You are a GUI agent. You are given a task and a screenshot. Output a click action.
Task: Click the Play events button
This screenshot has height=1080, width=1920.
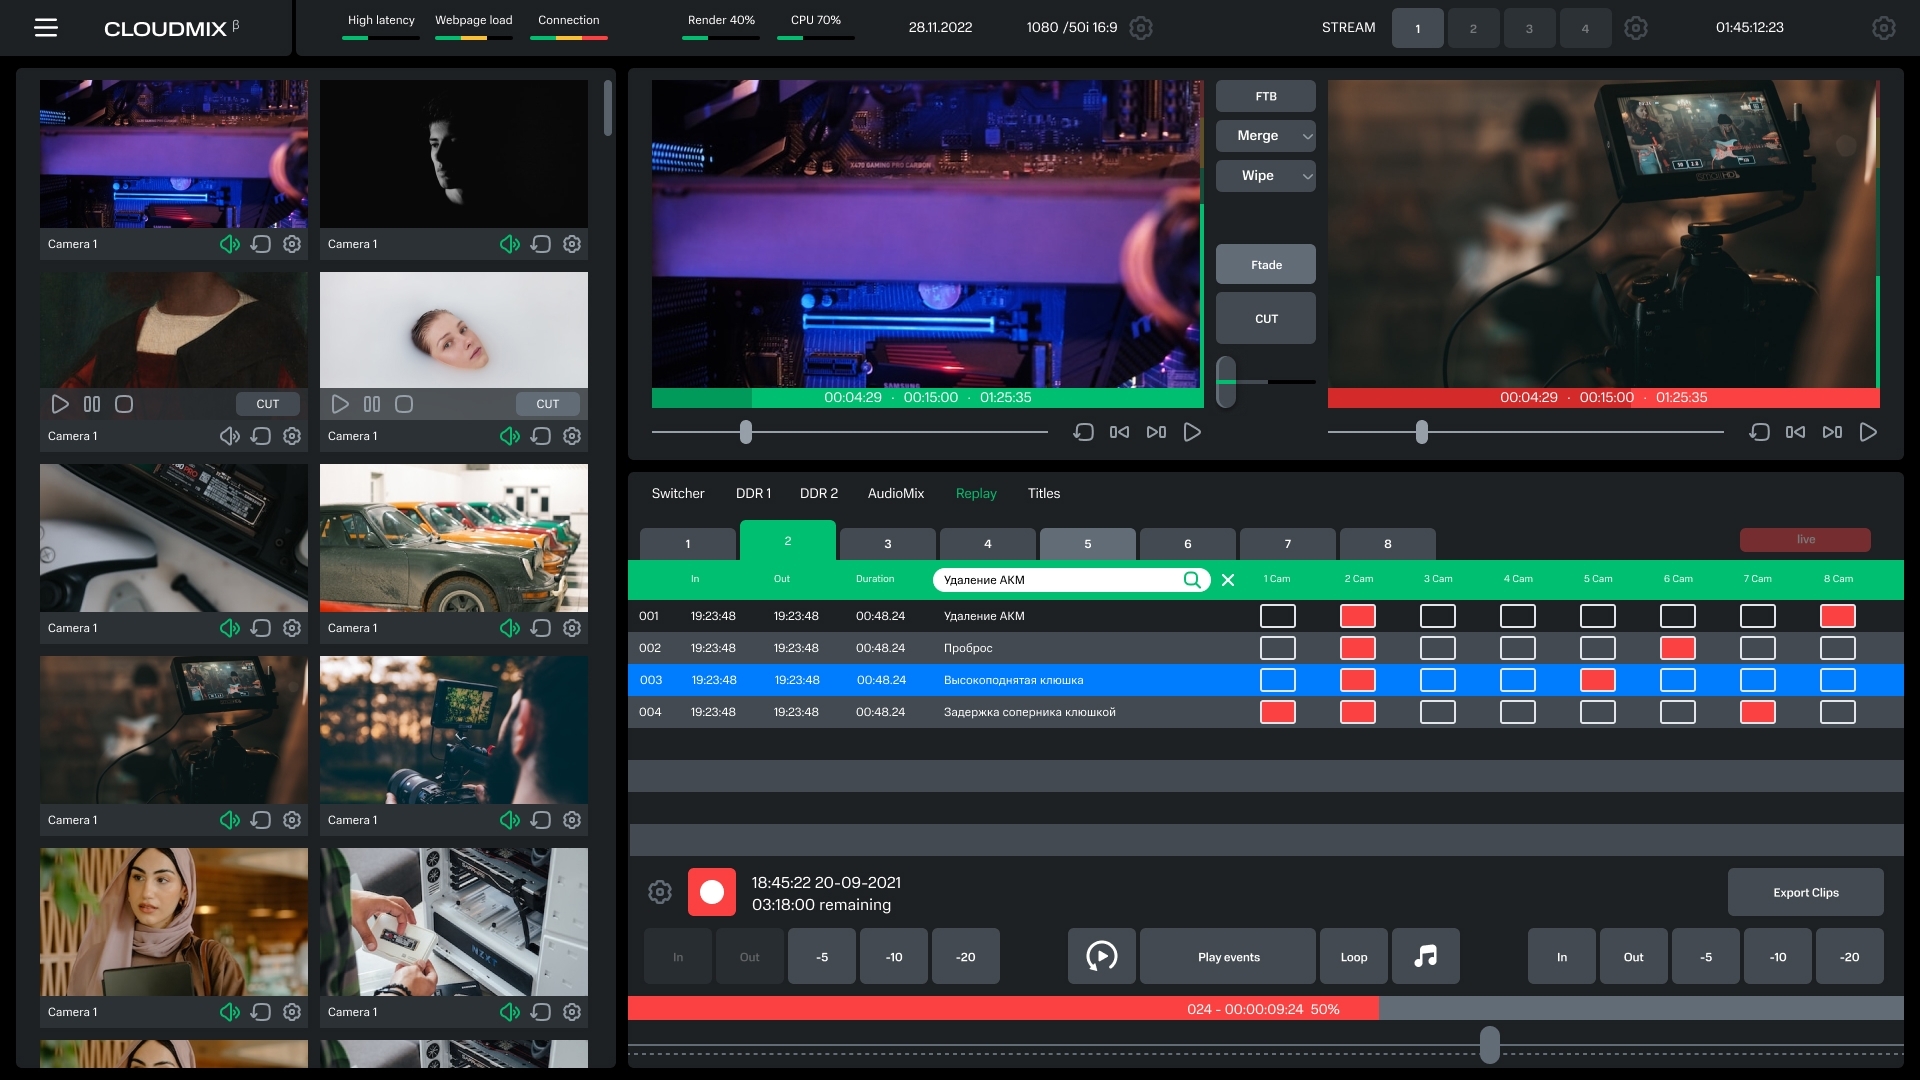pos(1228,956)
